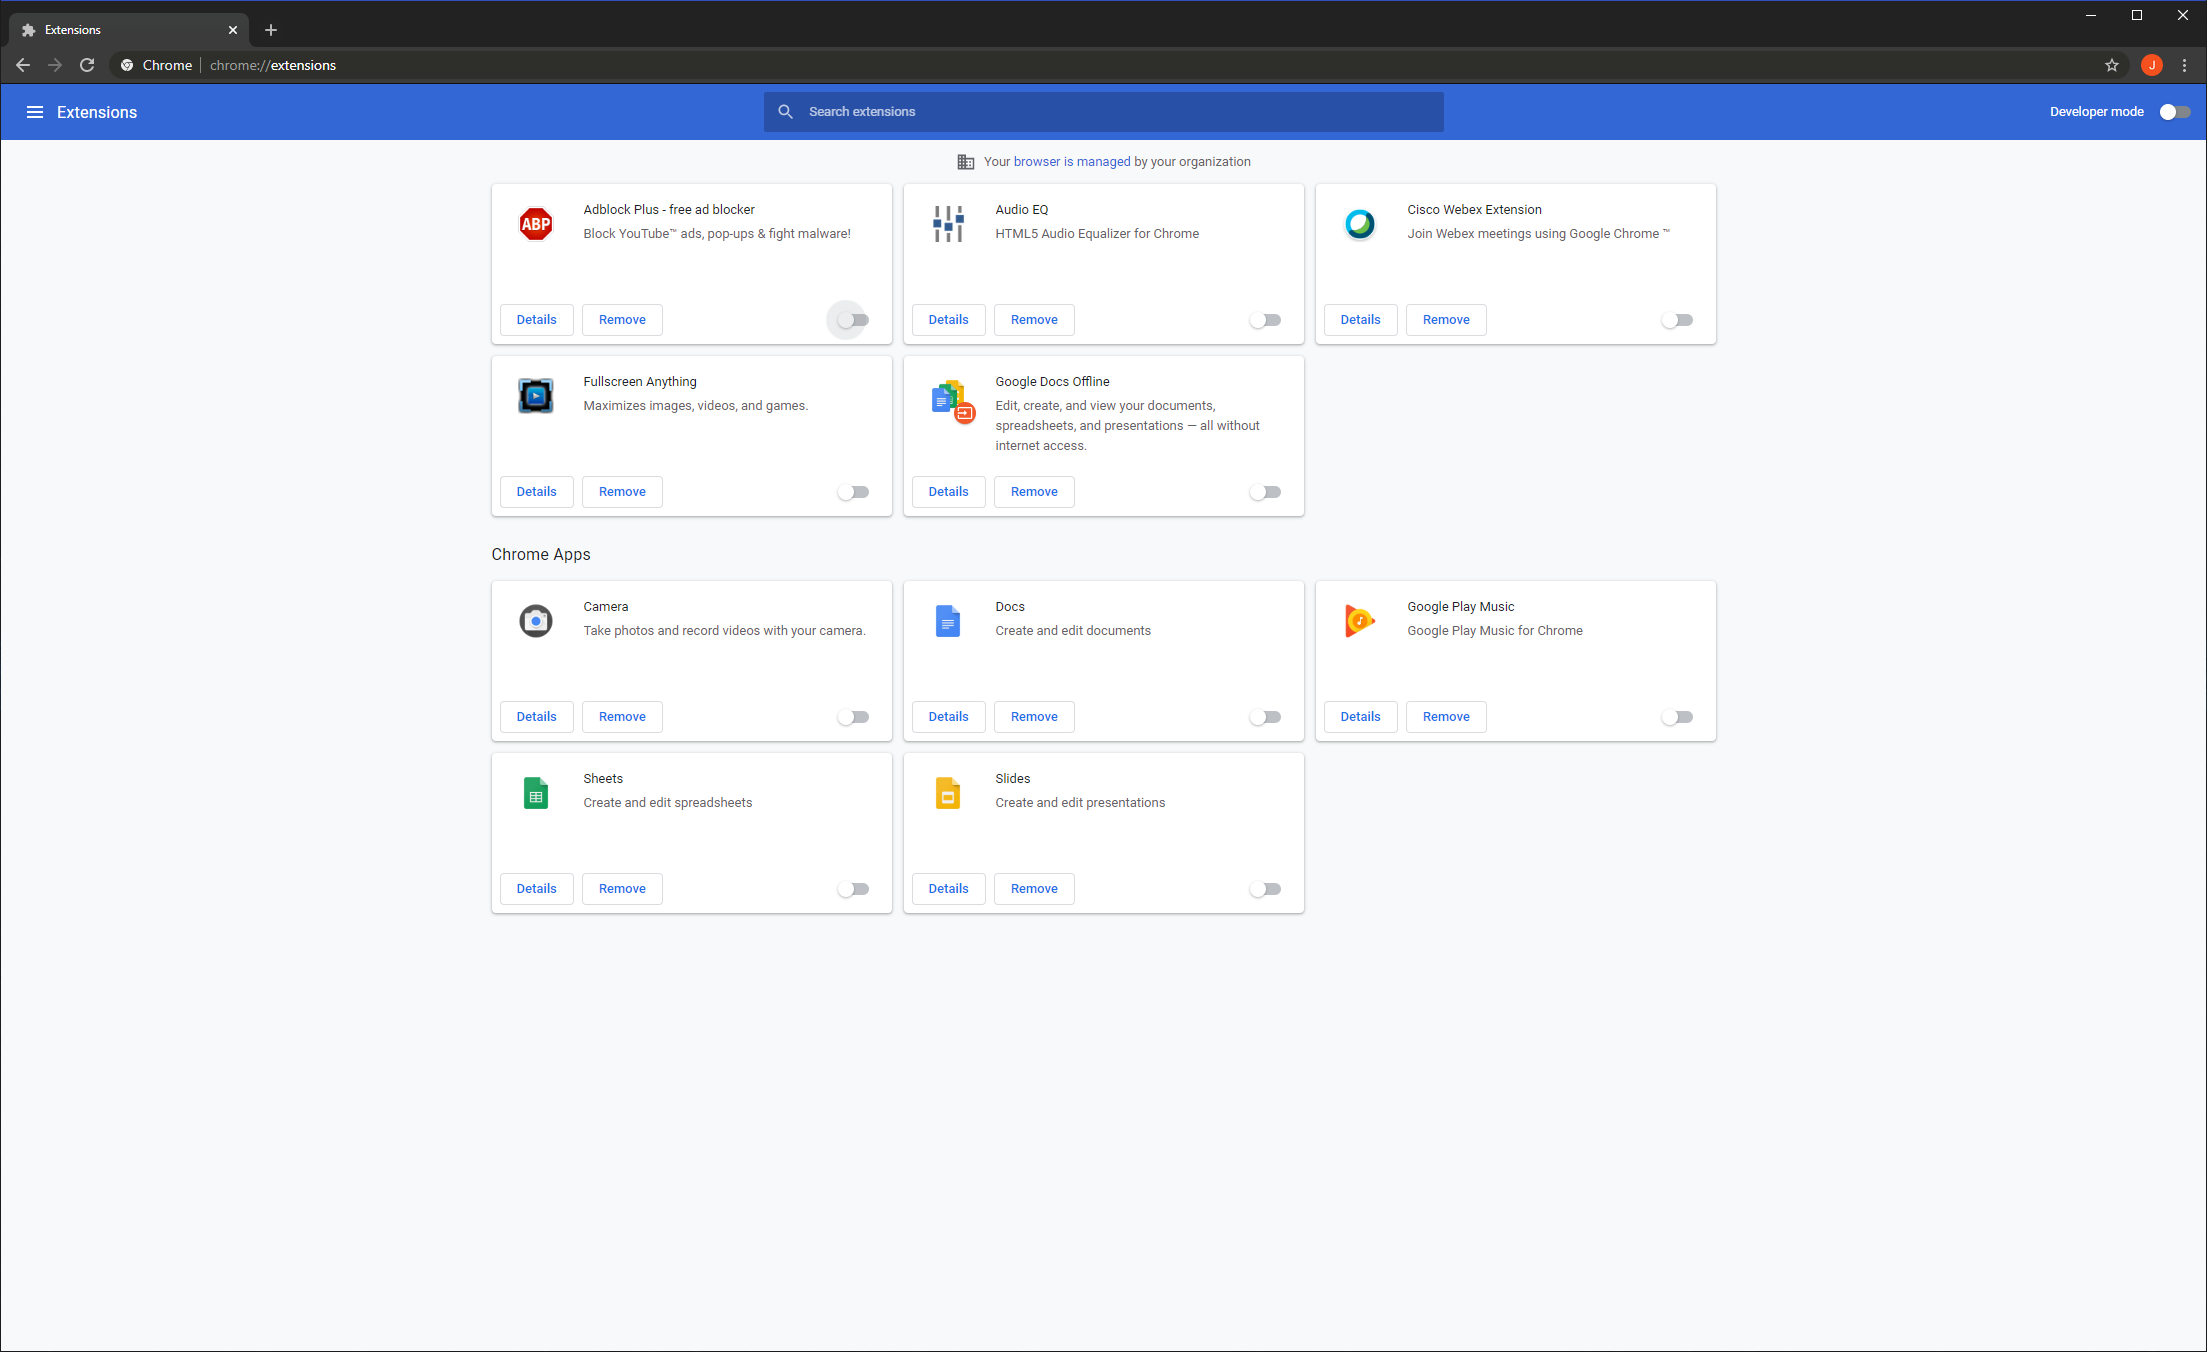Follow the 'browser is managed' link
This screenshot has height=1352, width=2207.
point(1071,162)
